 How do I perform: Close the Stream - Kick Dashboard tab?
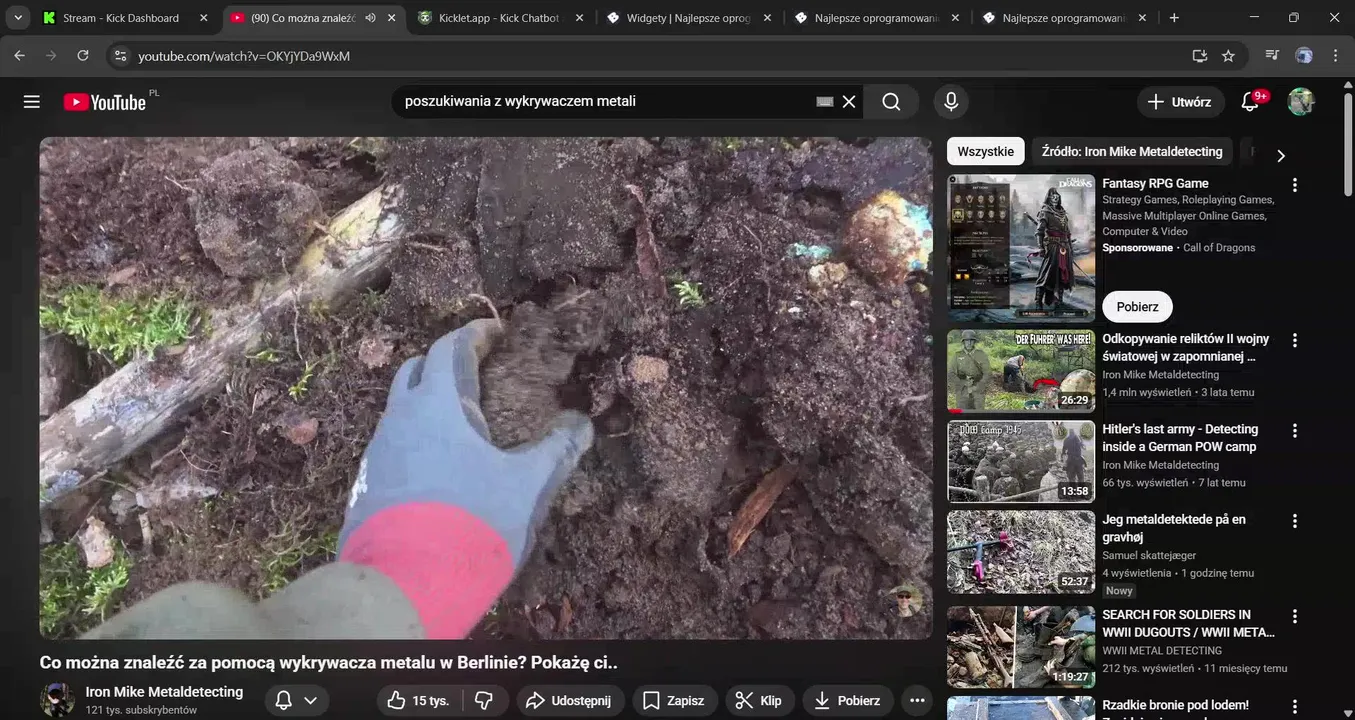tap(203, 18)
